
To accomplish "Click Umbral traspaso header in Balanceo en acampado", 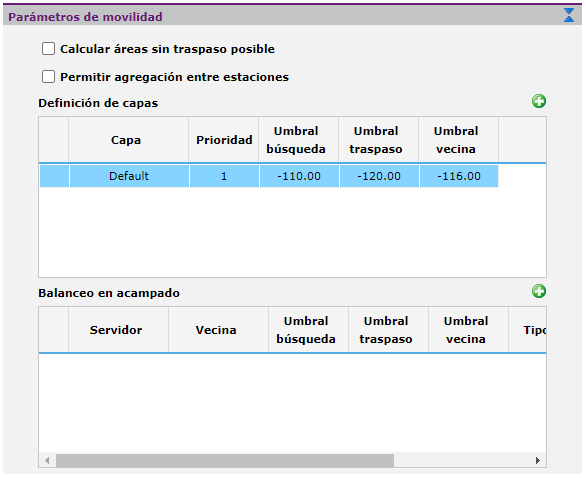I will (x=388, y=330).
